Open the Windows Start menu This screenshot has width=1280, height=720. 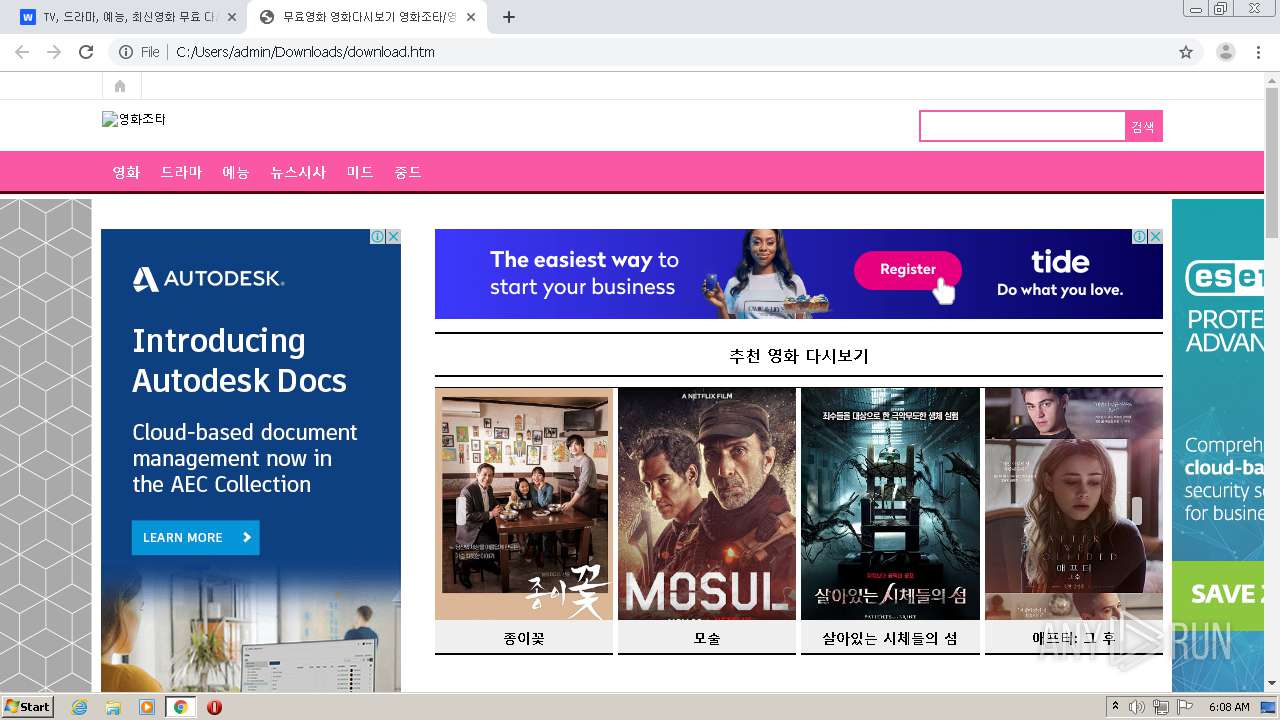[x=28, y=706]
